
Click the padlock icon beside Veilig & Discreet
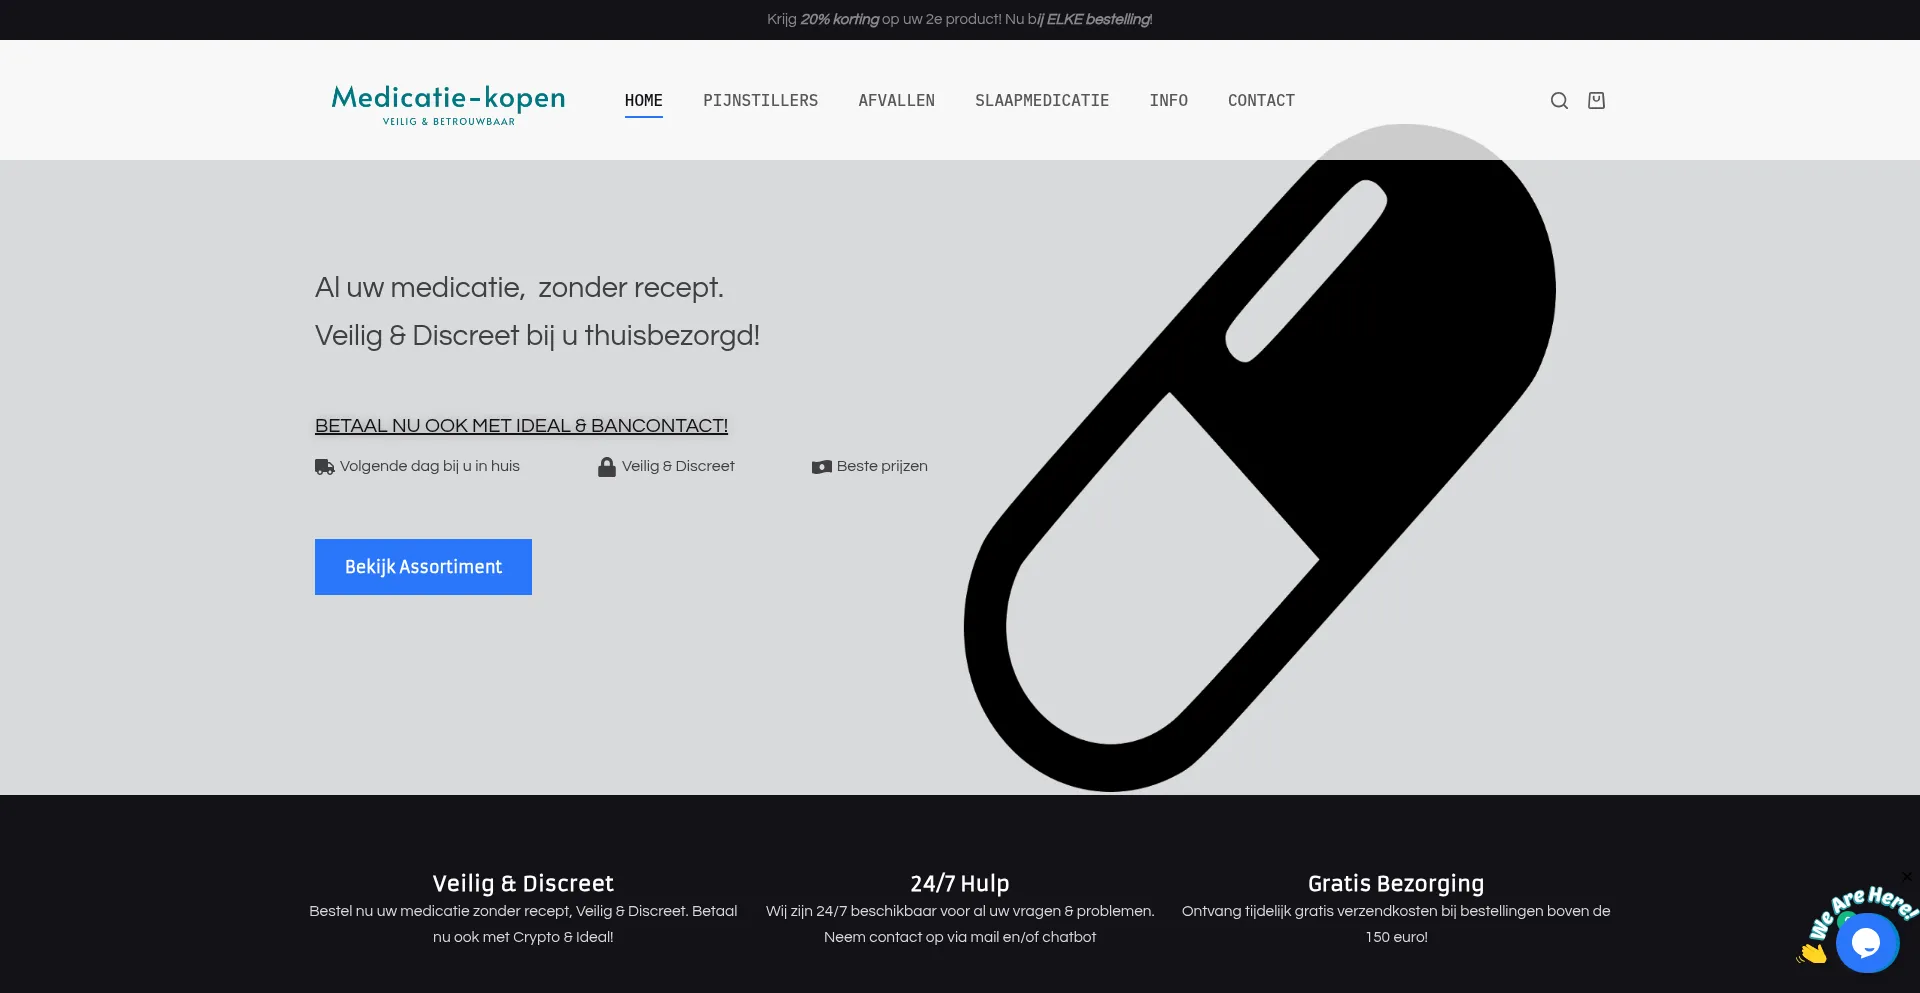(606, 467)
